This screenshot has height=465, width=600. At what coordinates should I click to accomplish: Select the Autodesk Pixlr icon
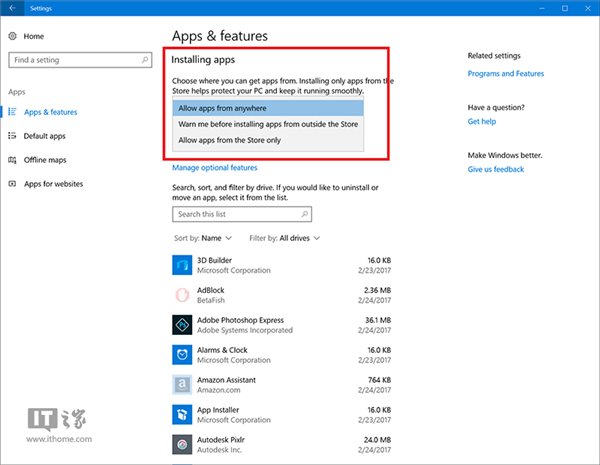[182, 444]
